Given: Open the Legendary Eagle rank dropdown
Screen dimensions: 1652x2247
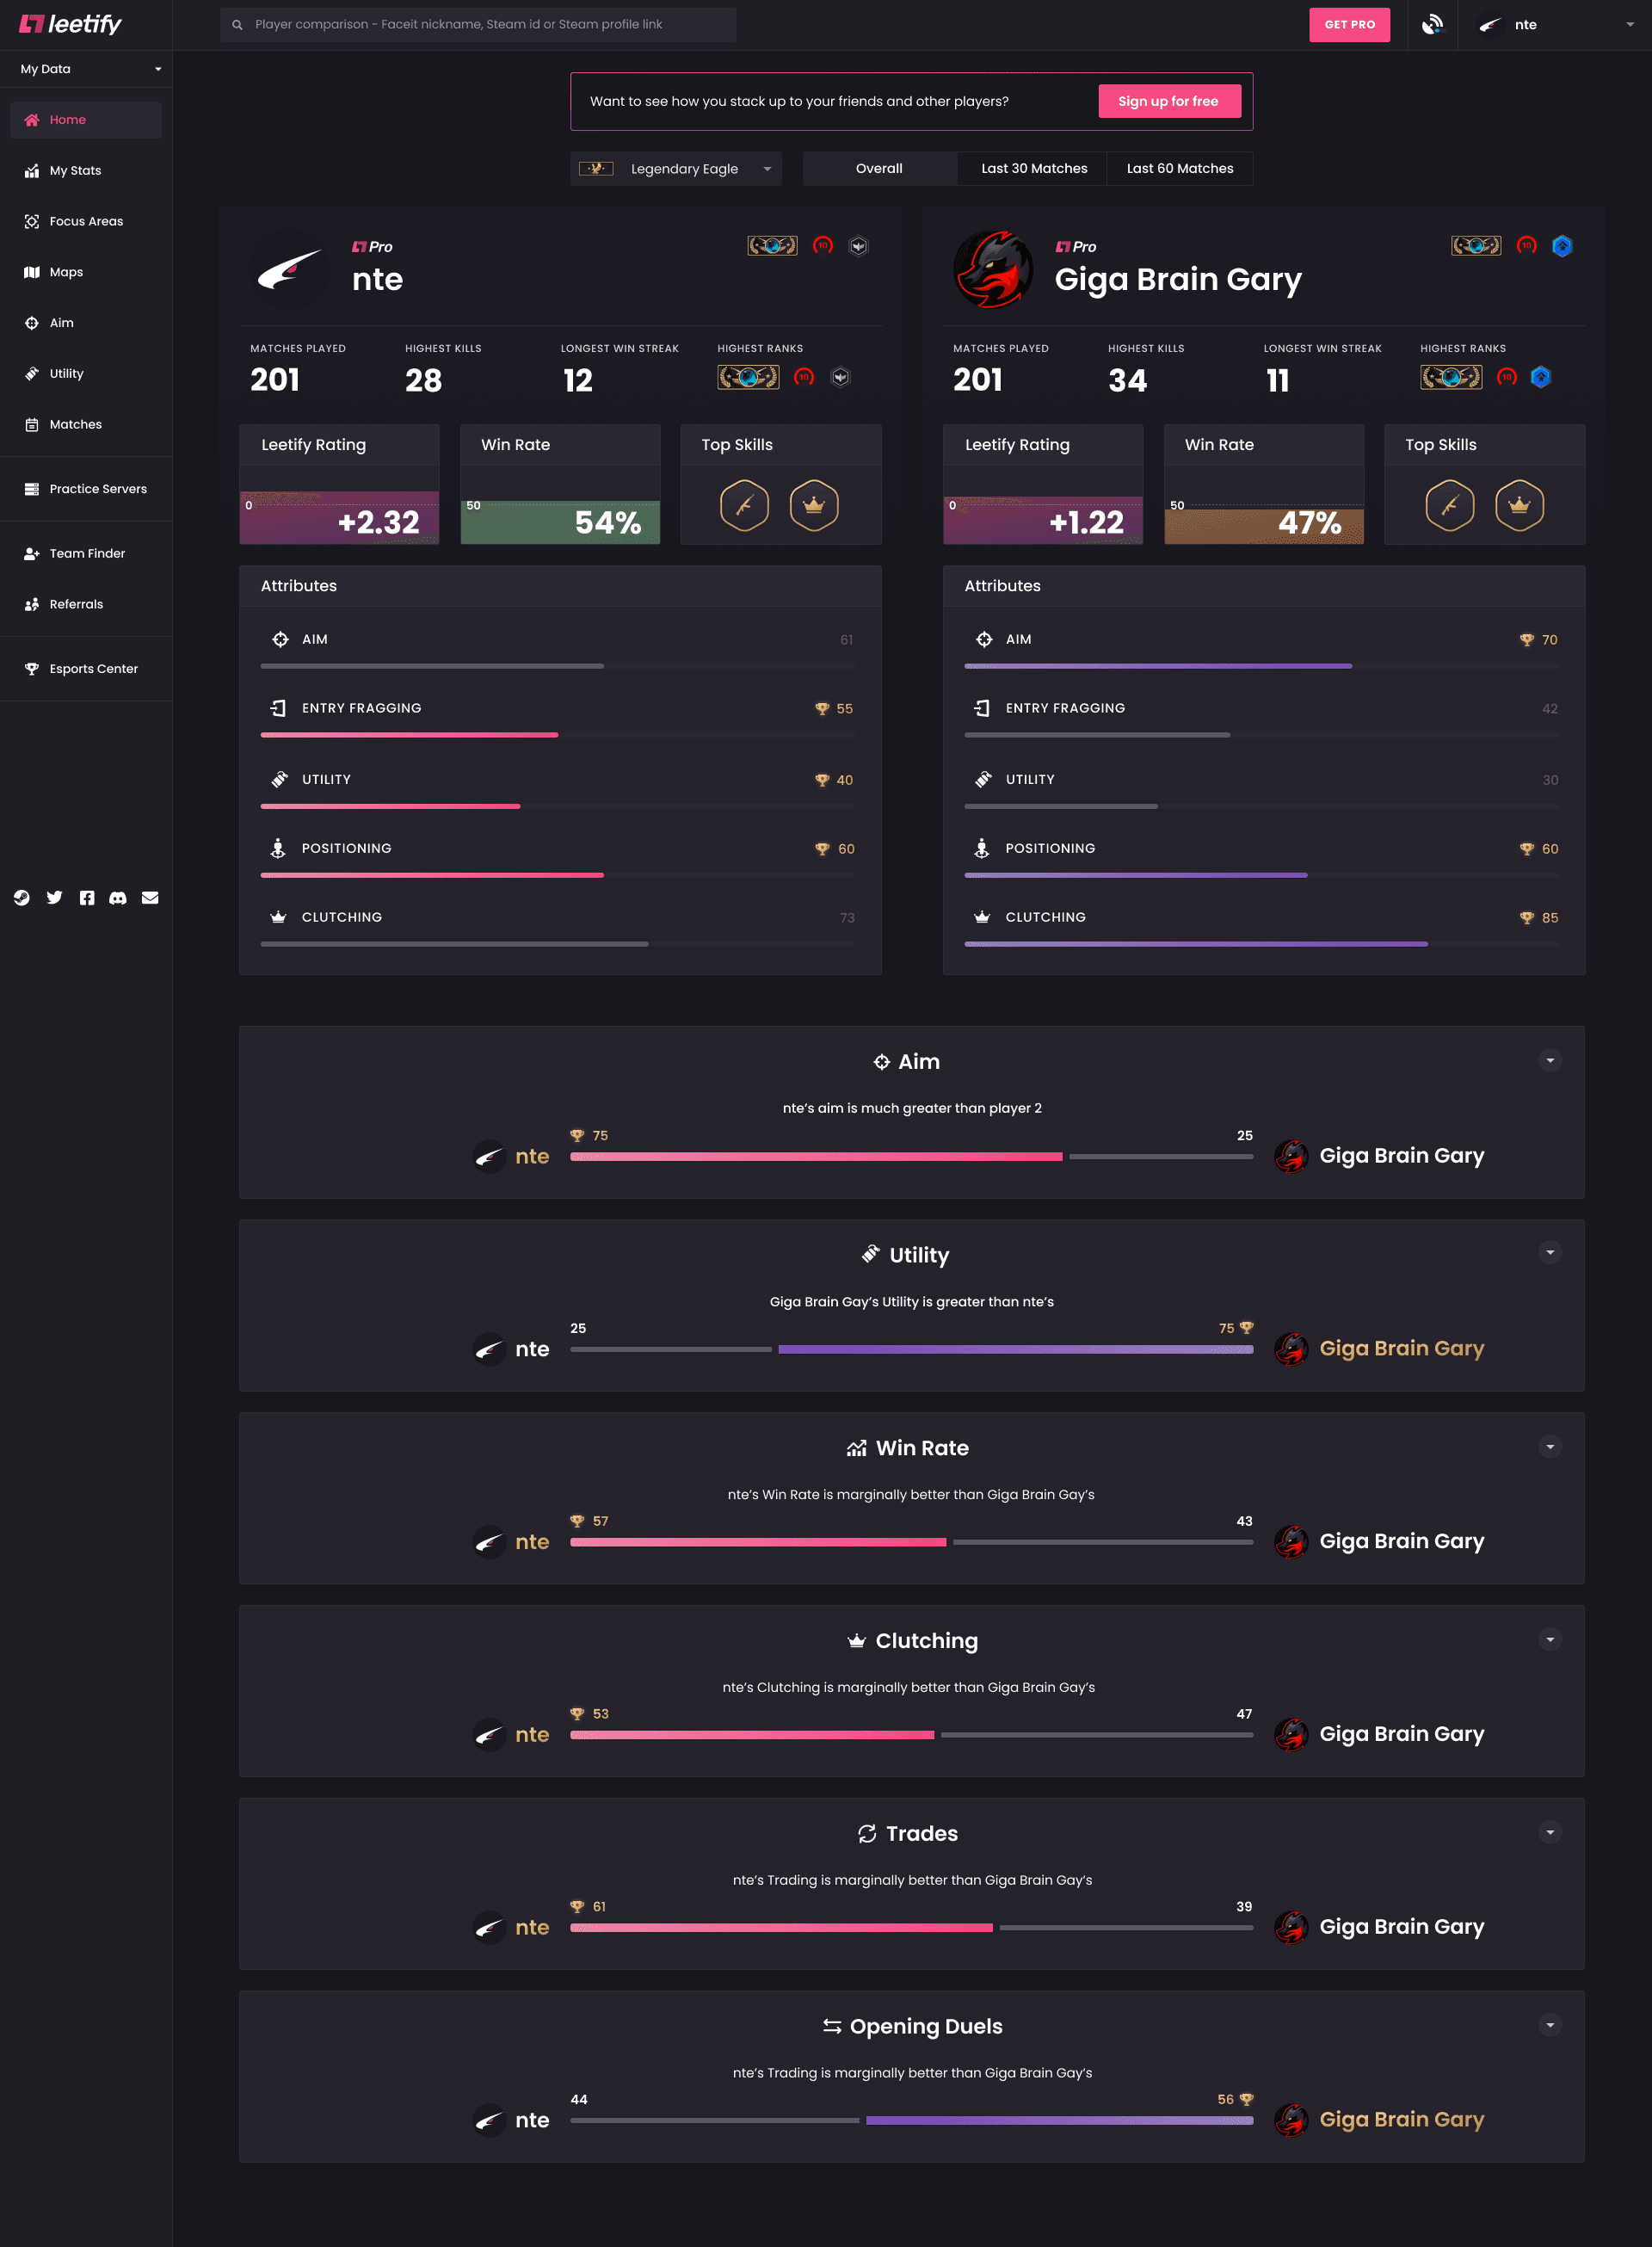Looking at the screenshot, I should (676, 168).
